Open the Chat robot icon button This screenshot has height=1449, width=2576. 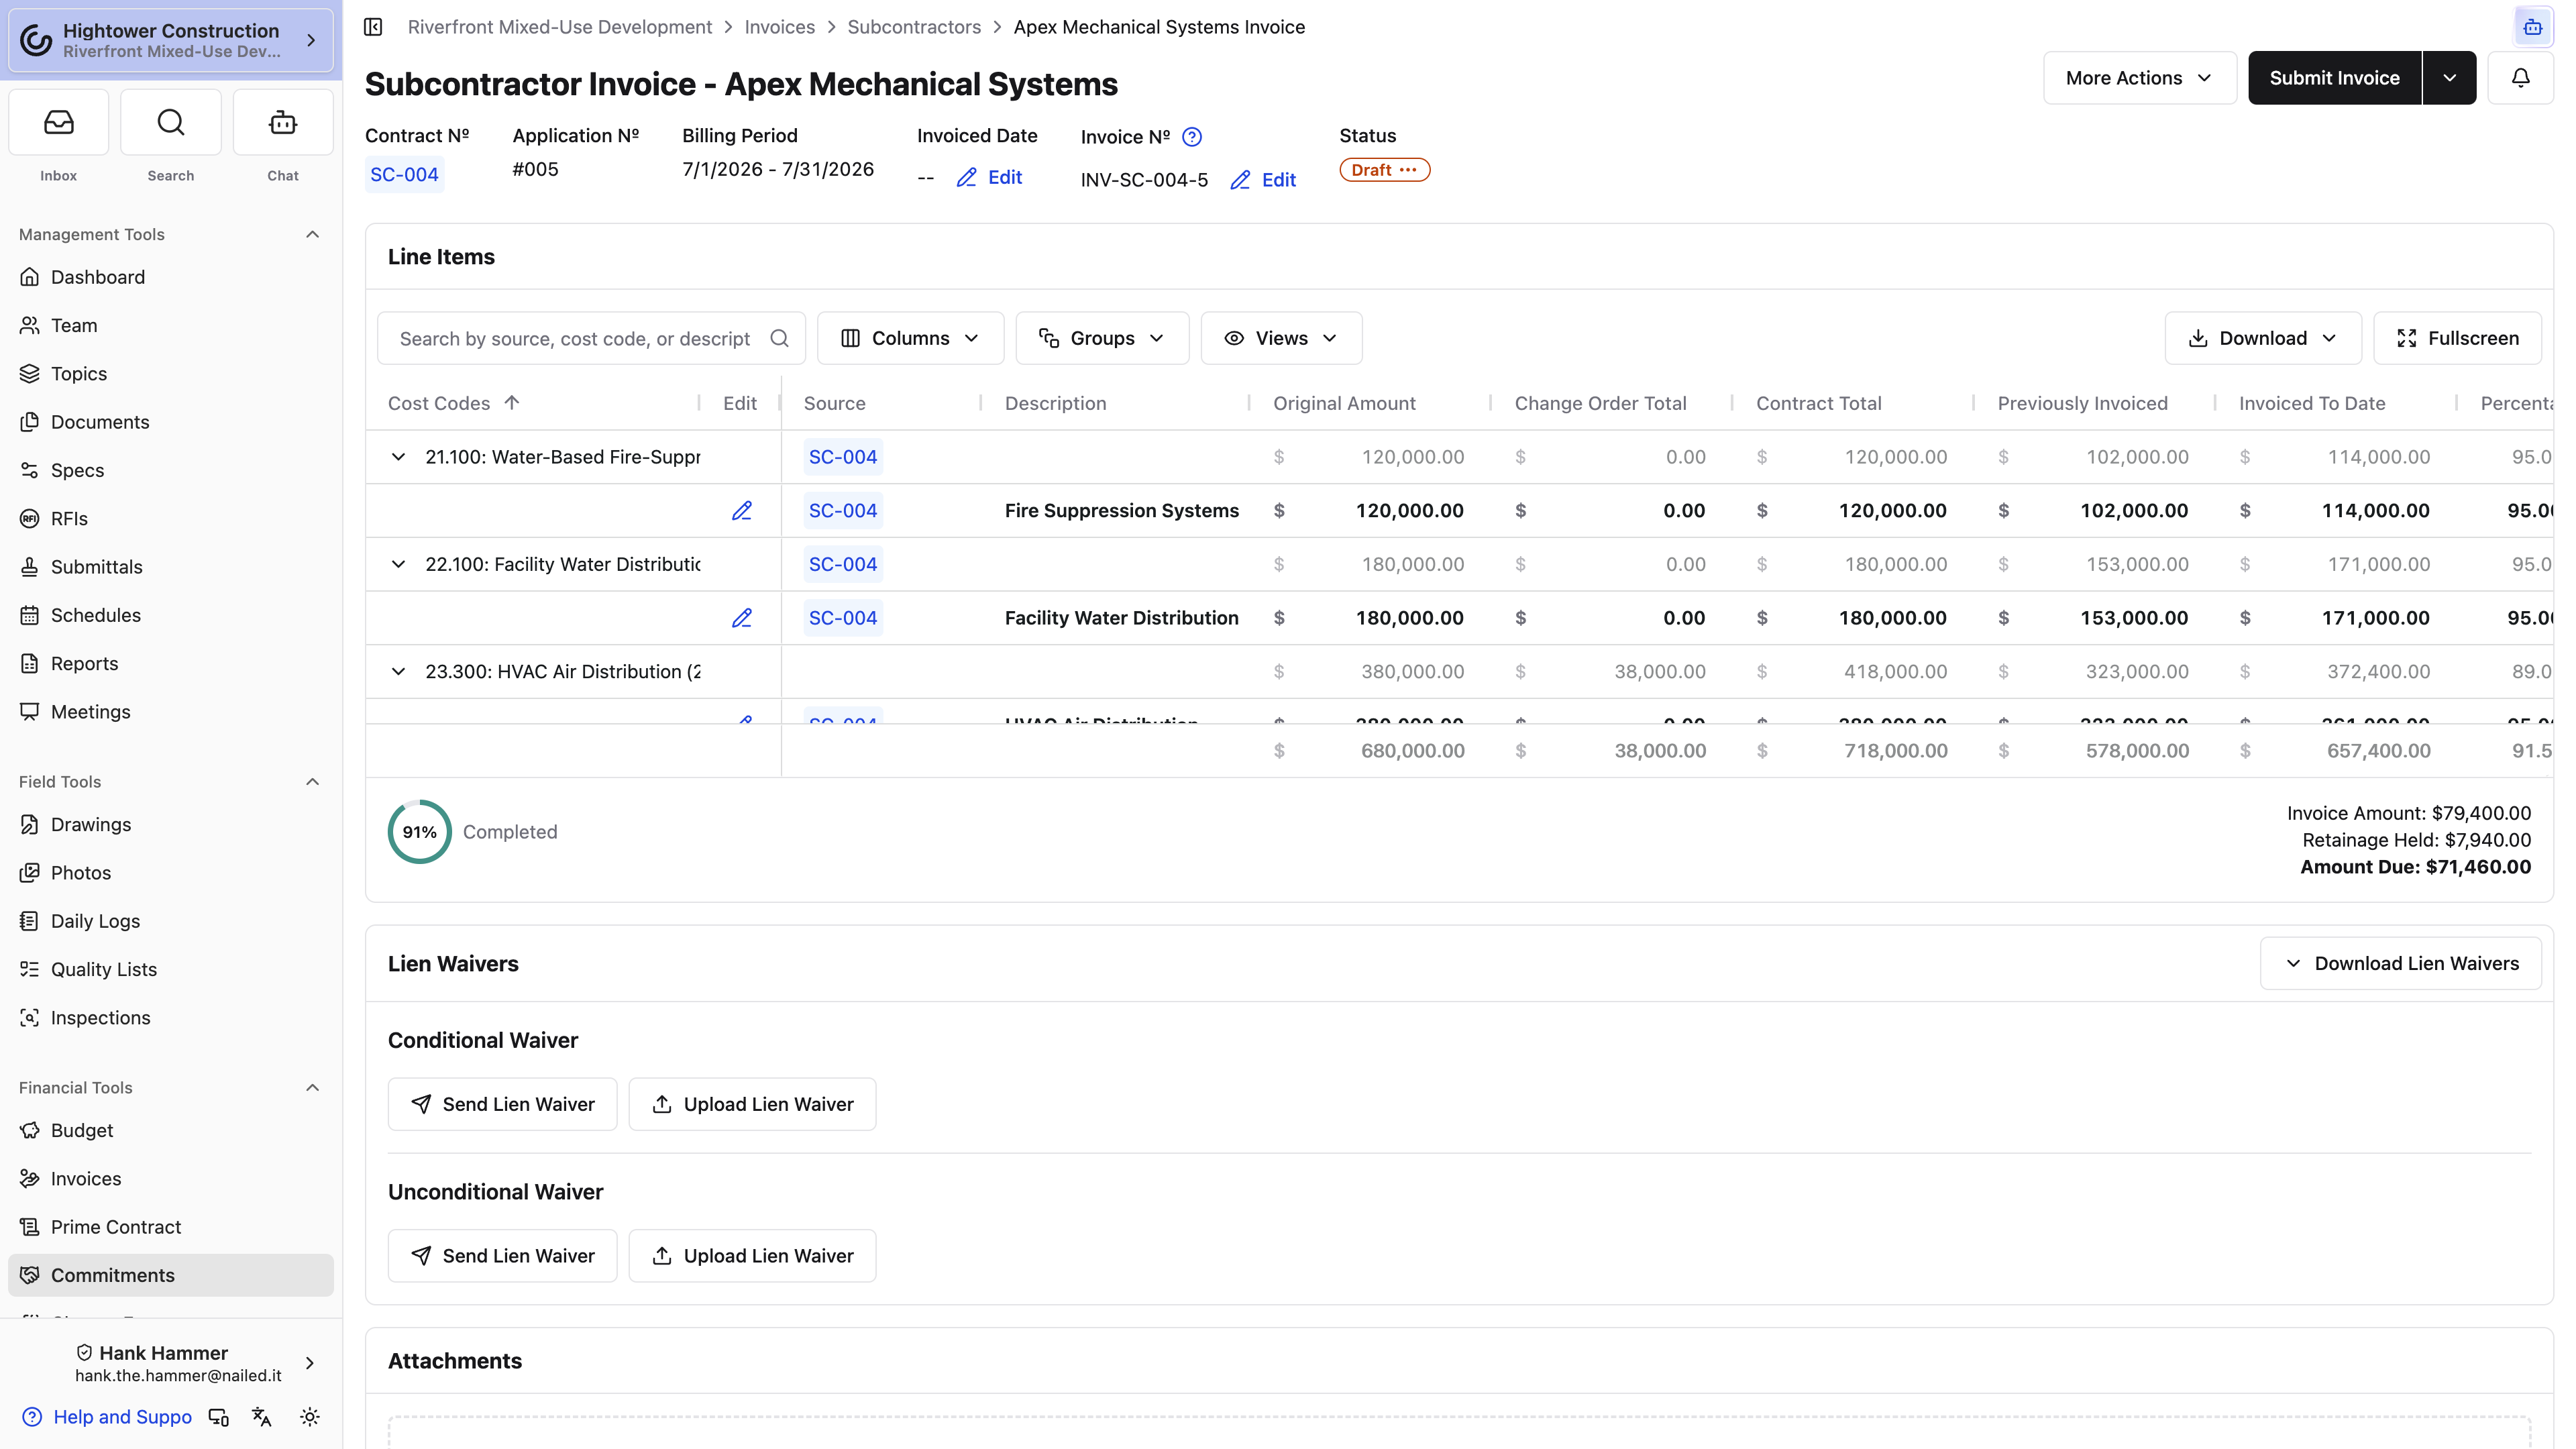[283, 123]
